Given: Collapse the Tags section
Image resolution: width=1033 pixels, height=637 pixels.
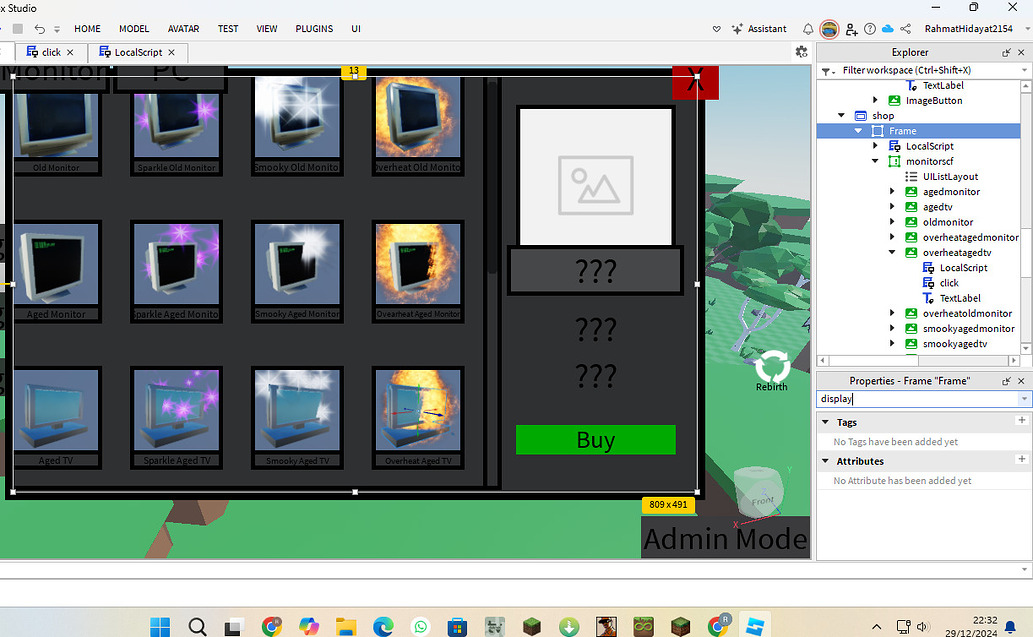Looking at the screenshot, I should click(825, 422).
